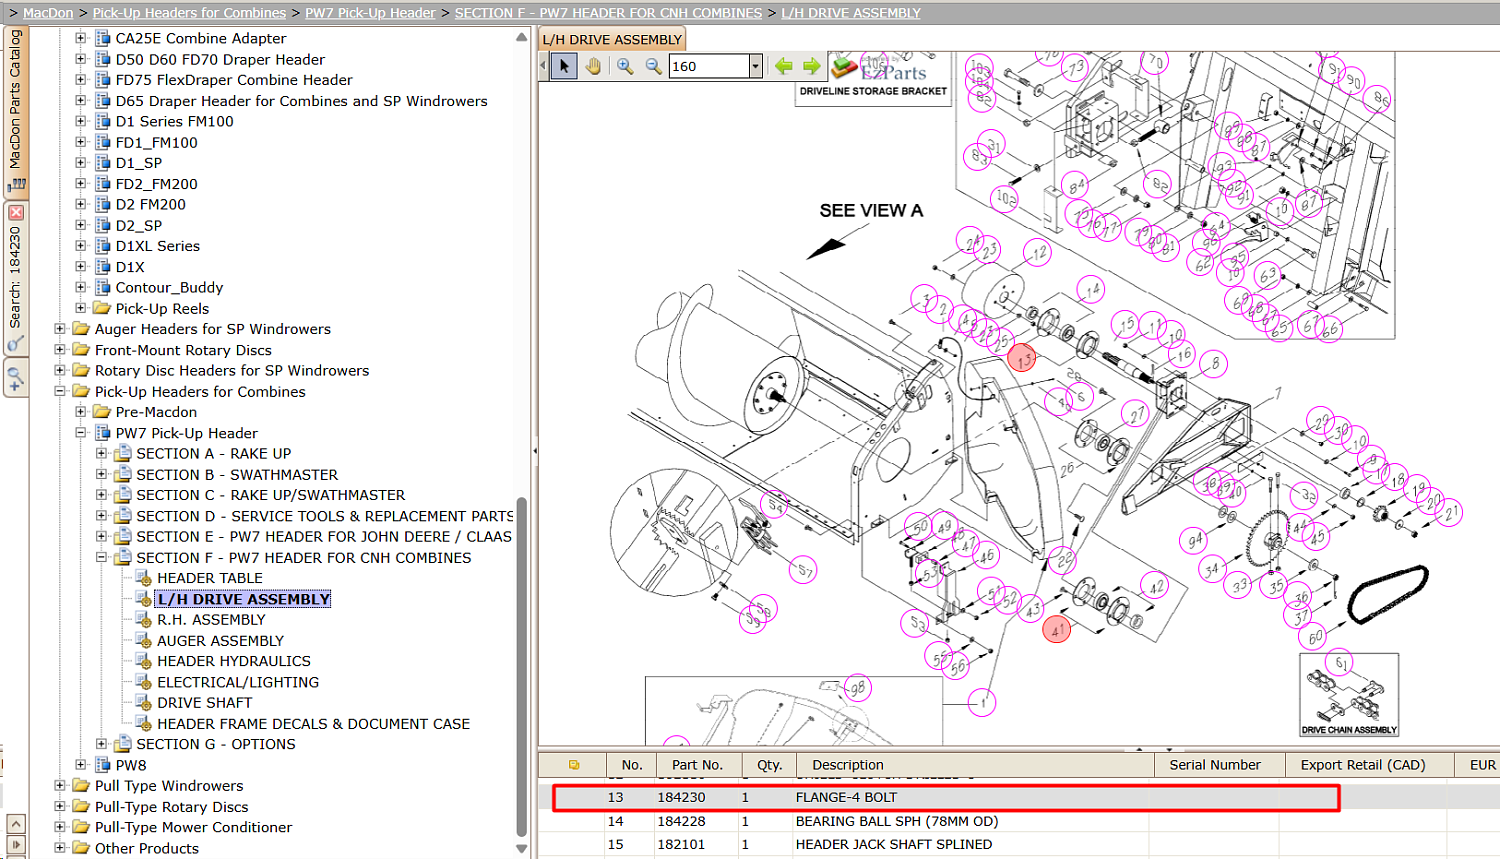Close the Search: 184230 side tab
1500x859 pixels.
pyautogui.click(x=15, y=212)
